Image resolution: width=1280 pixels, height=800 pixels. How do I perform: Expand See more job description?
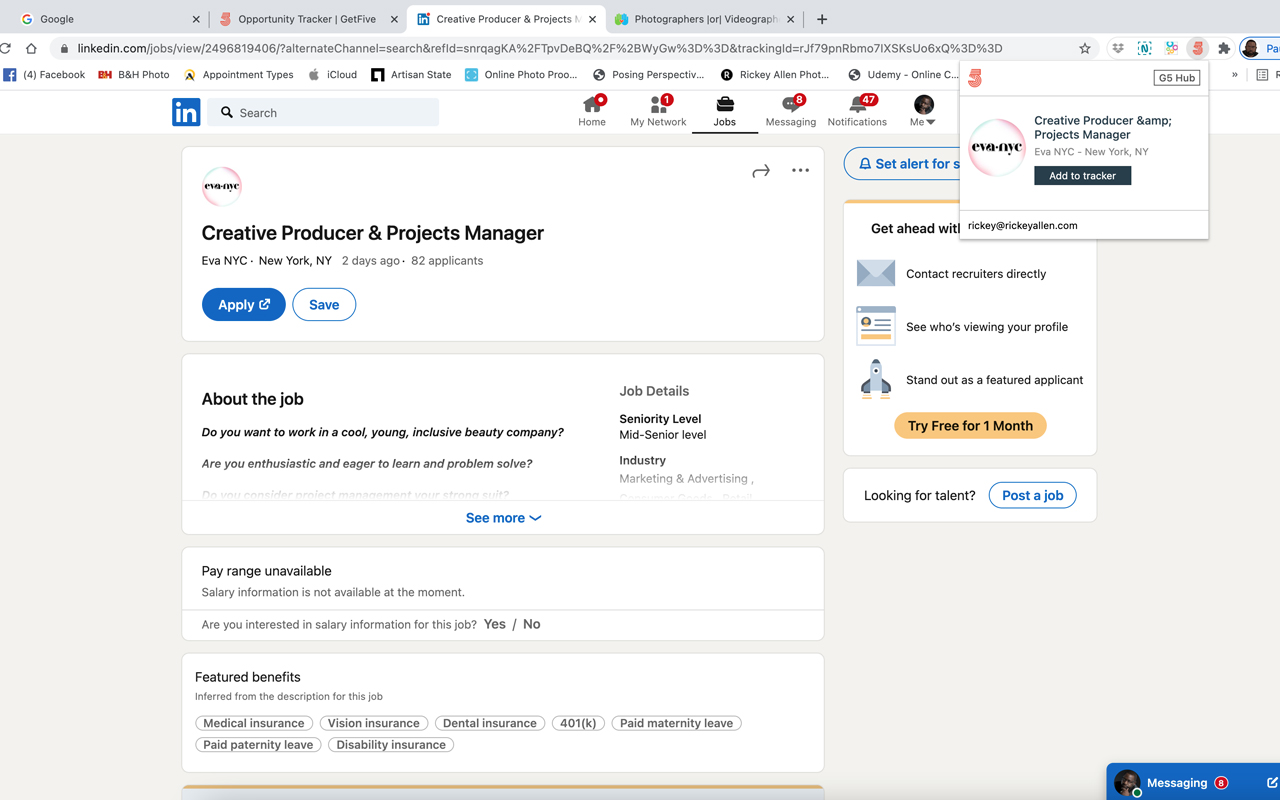click(503, 518)
